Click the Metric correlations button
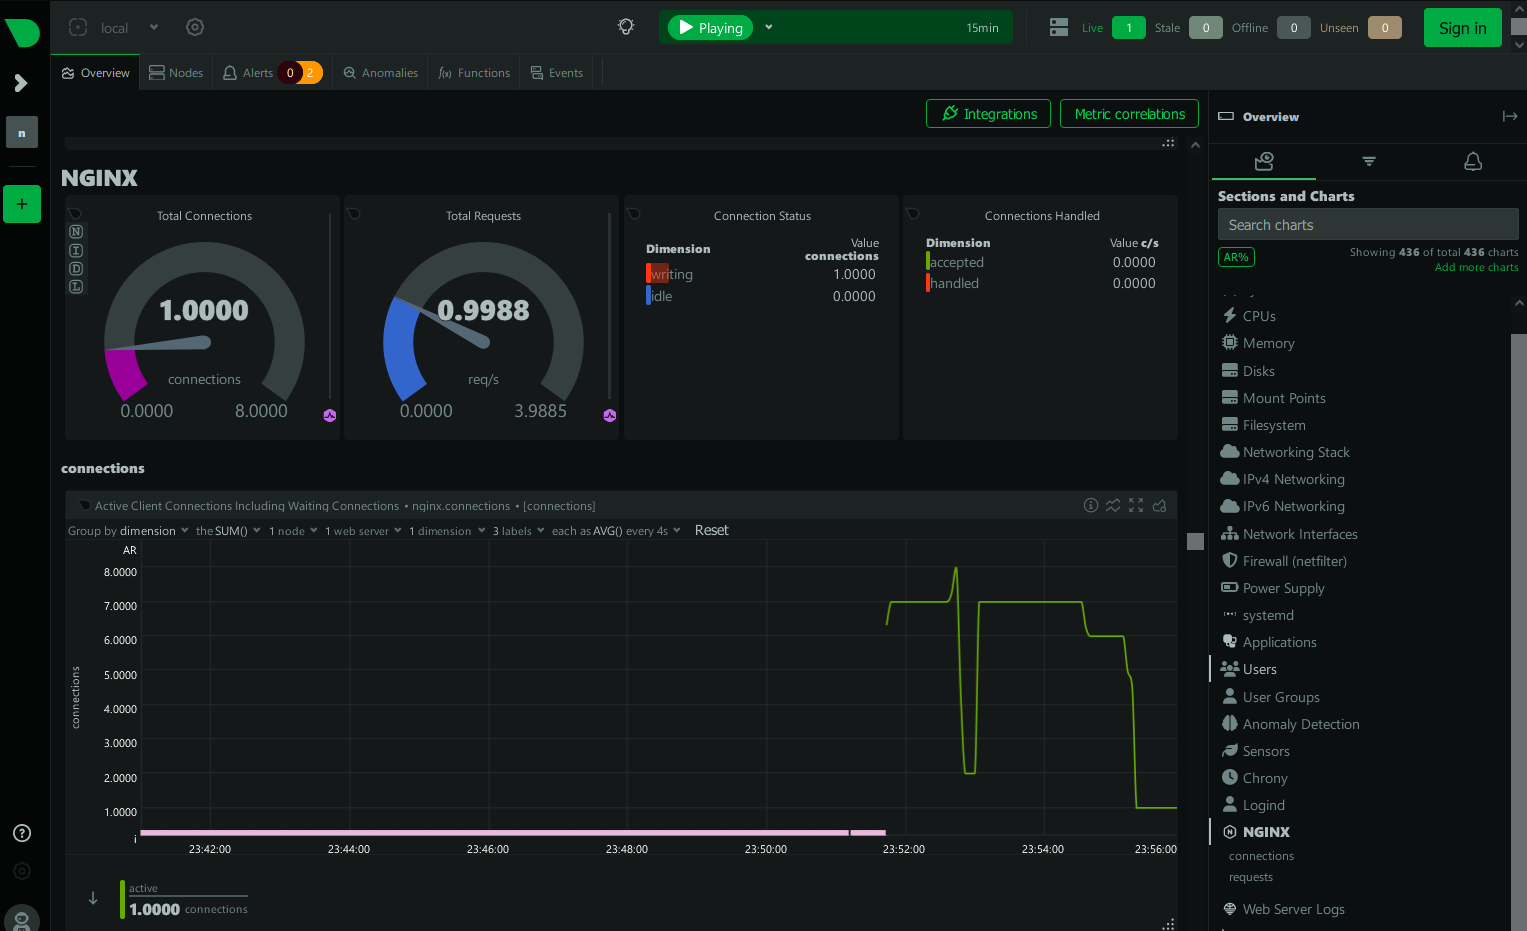1527x931 pixels. click(x=1129, y=114)
